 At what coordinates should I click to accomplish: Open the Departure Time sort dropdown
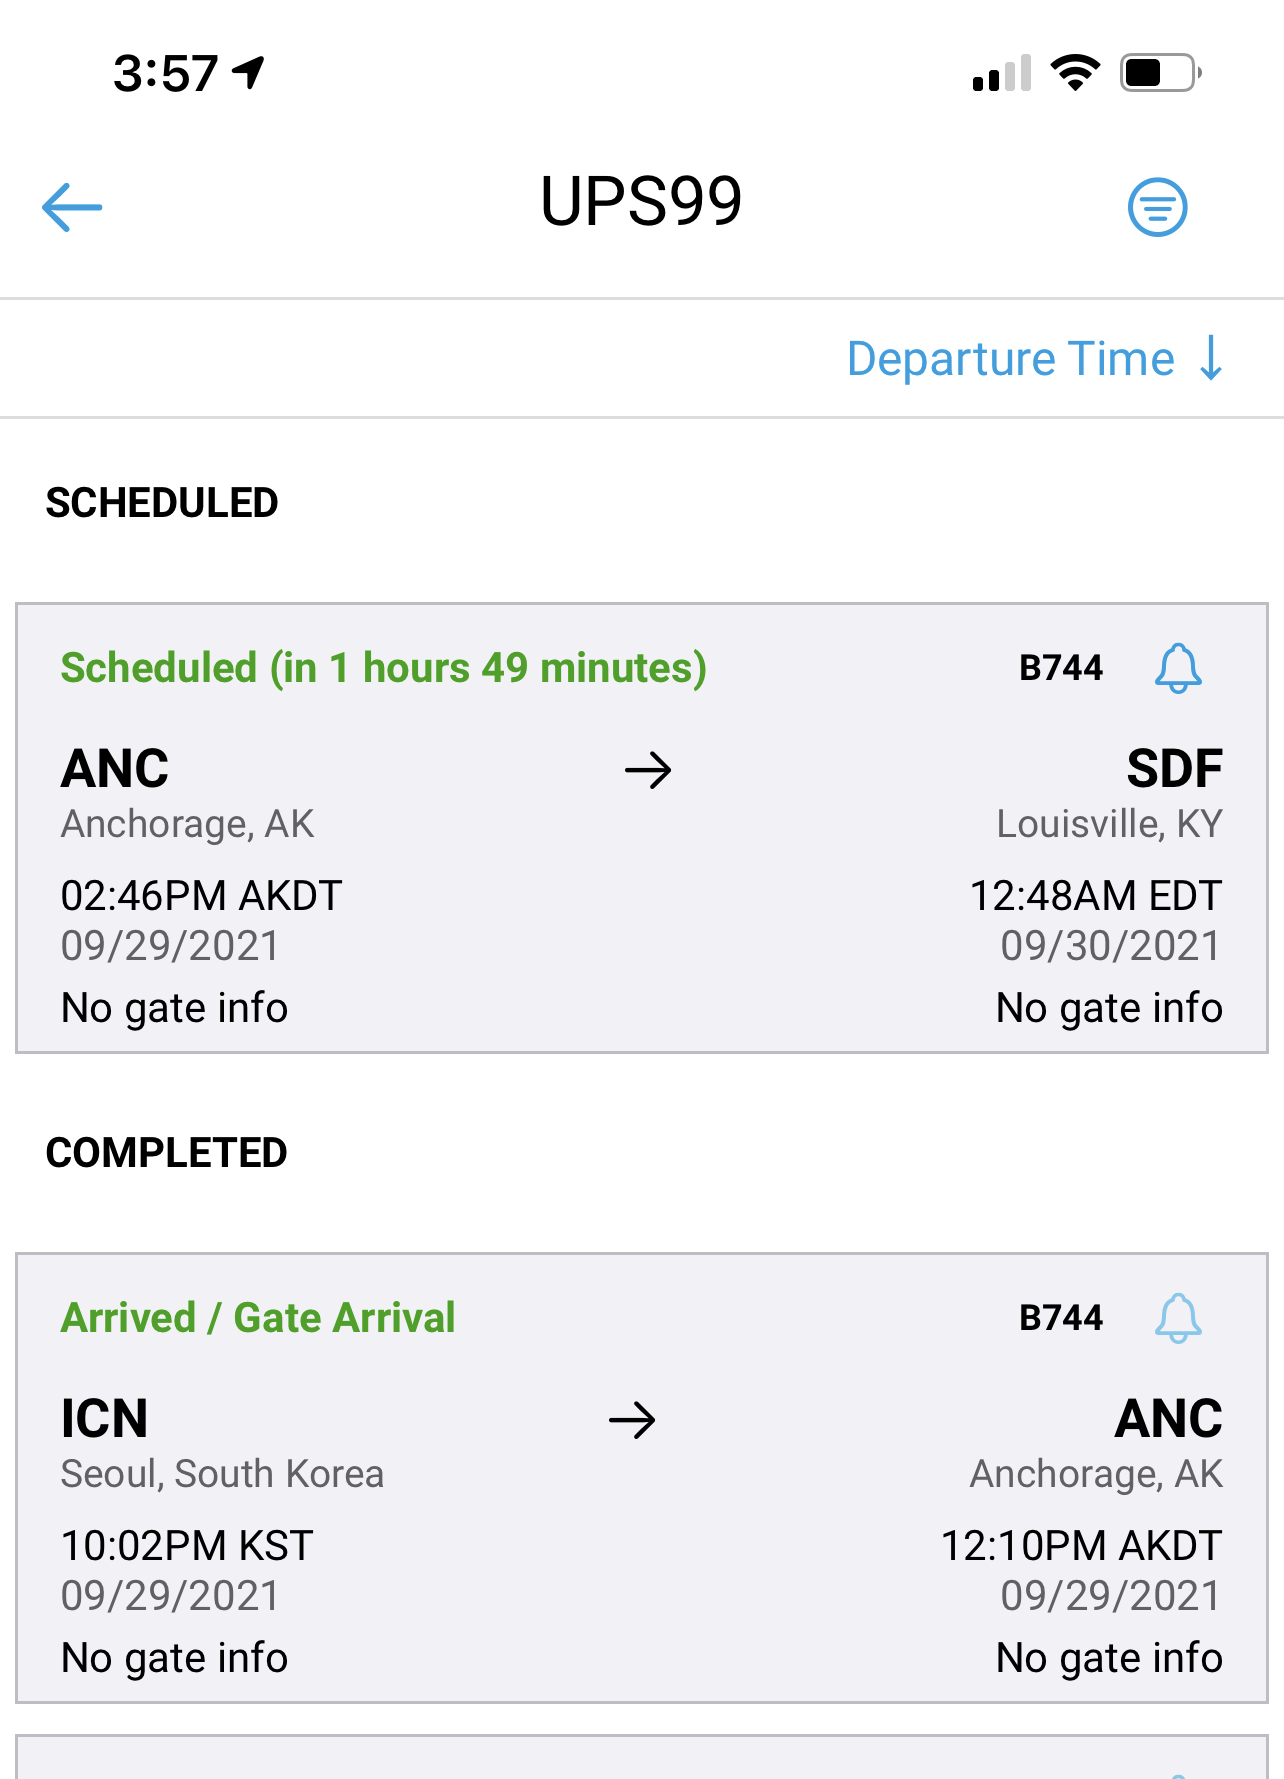pyautogui.click(x=1010, y=359)
